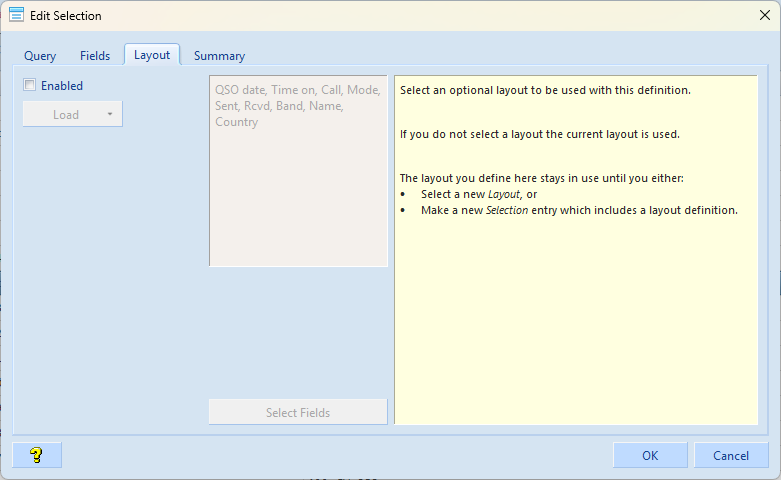Click the Enabled checkbox label text
This screenshot has height=480, width=781.
pyautogui.click(x=62, y=86)
